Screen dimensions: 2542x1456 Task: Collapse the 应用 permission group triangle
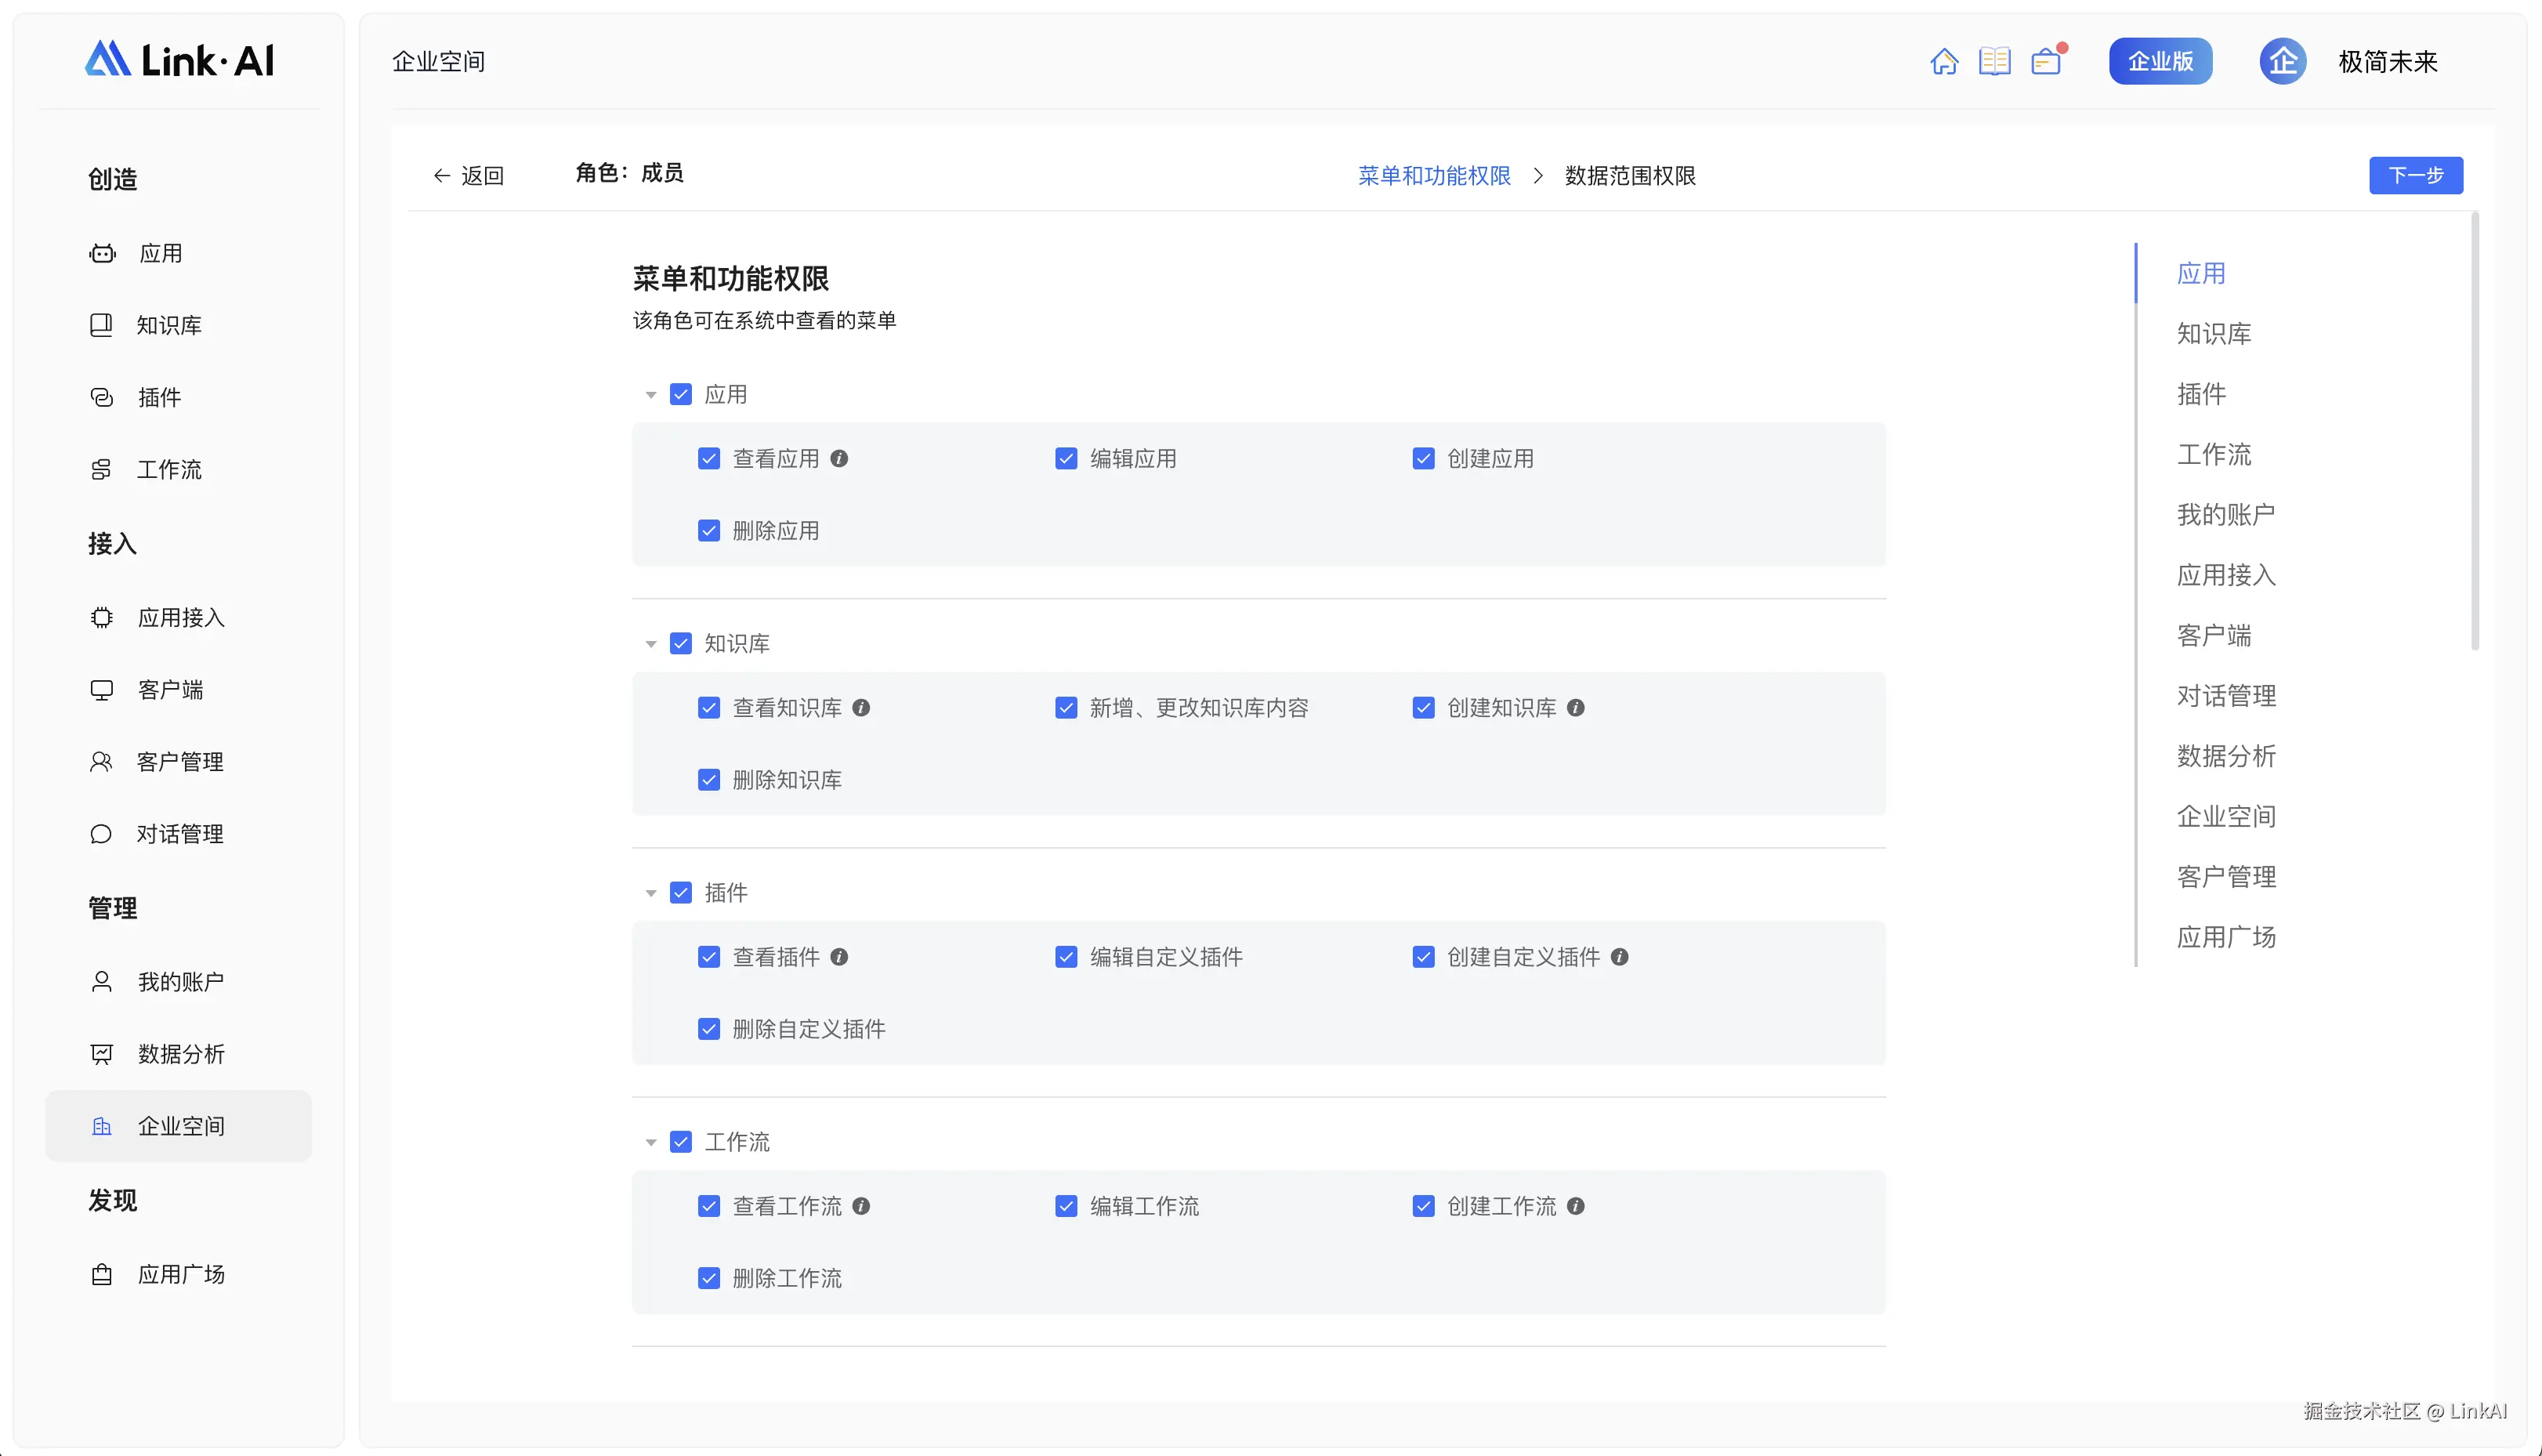coord(651,394)
